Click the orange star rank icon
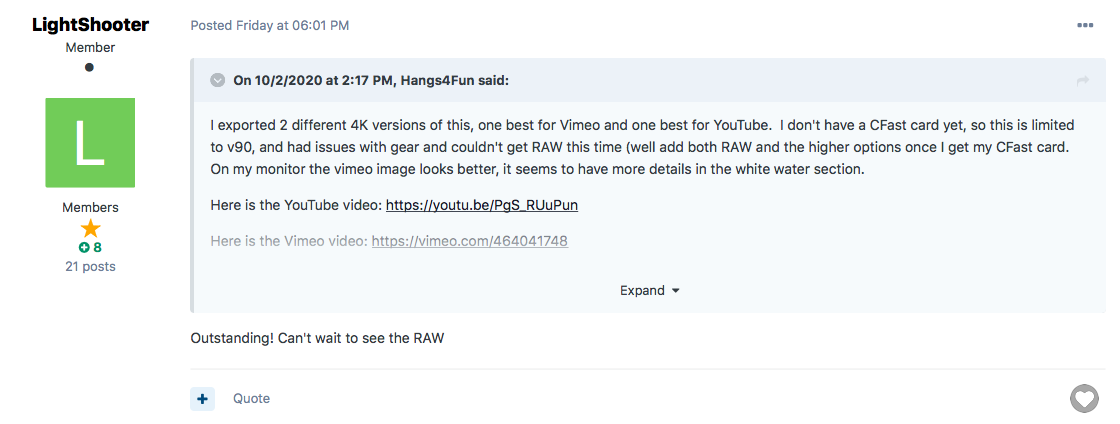1120x424 pixels. (x=90, y=229)
